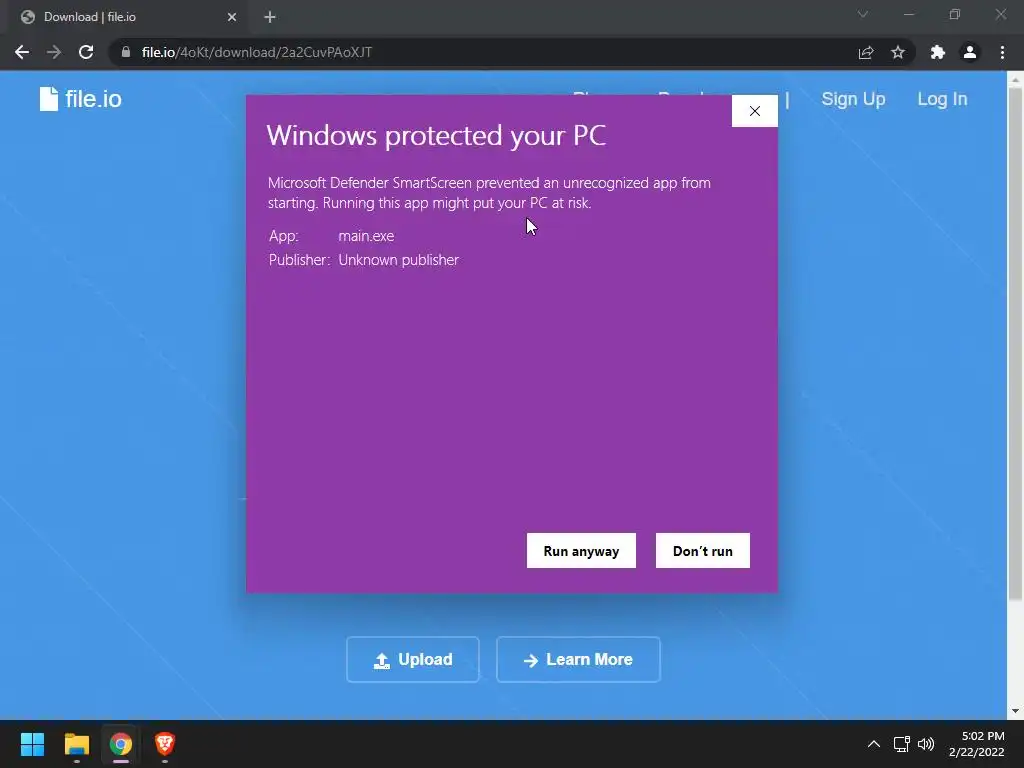Open the Extensions puzzle icon
This screenshot has height=768, width=1024.
[938, 52]
